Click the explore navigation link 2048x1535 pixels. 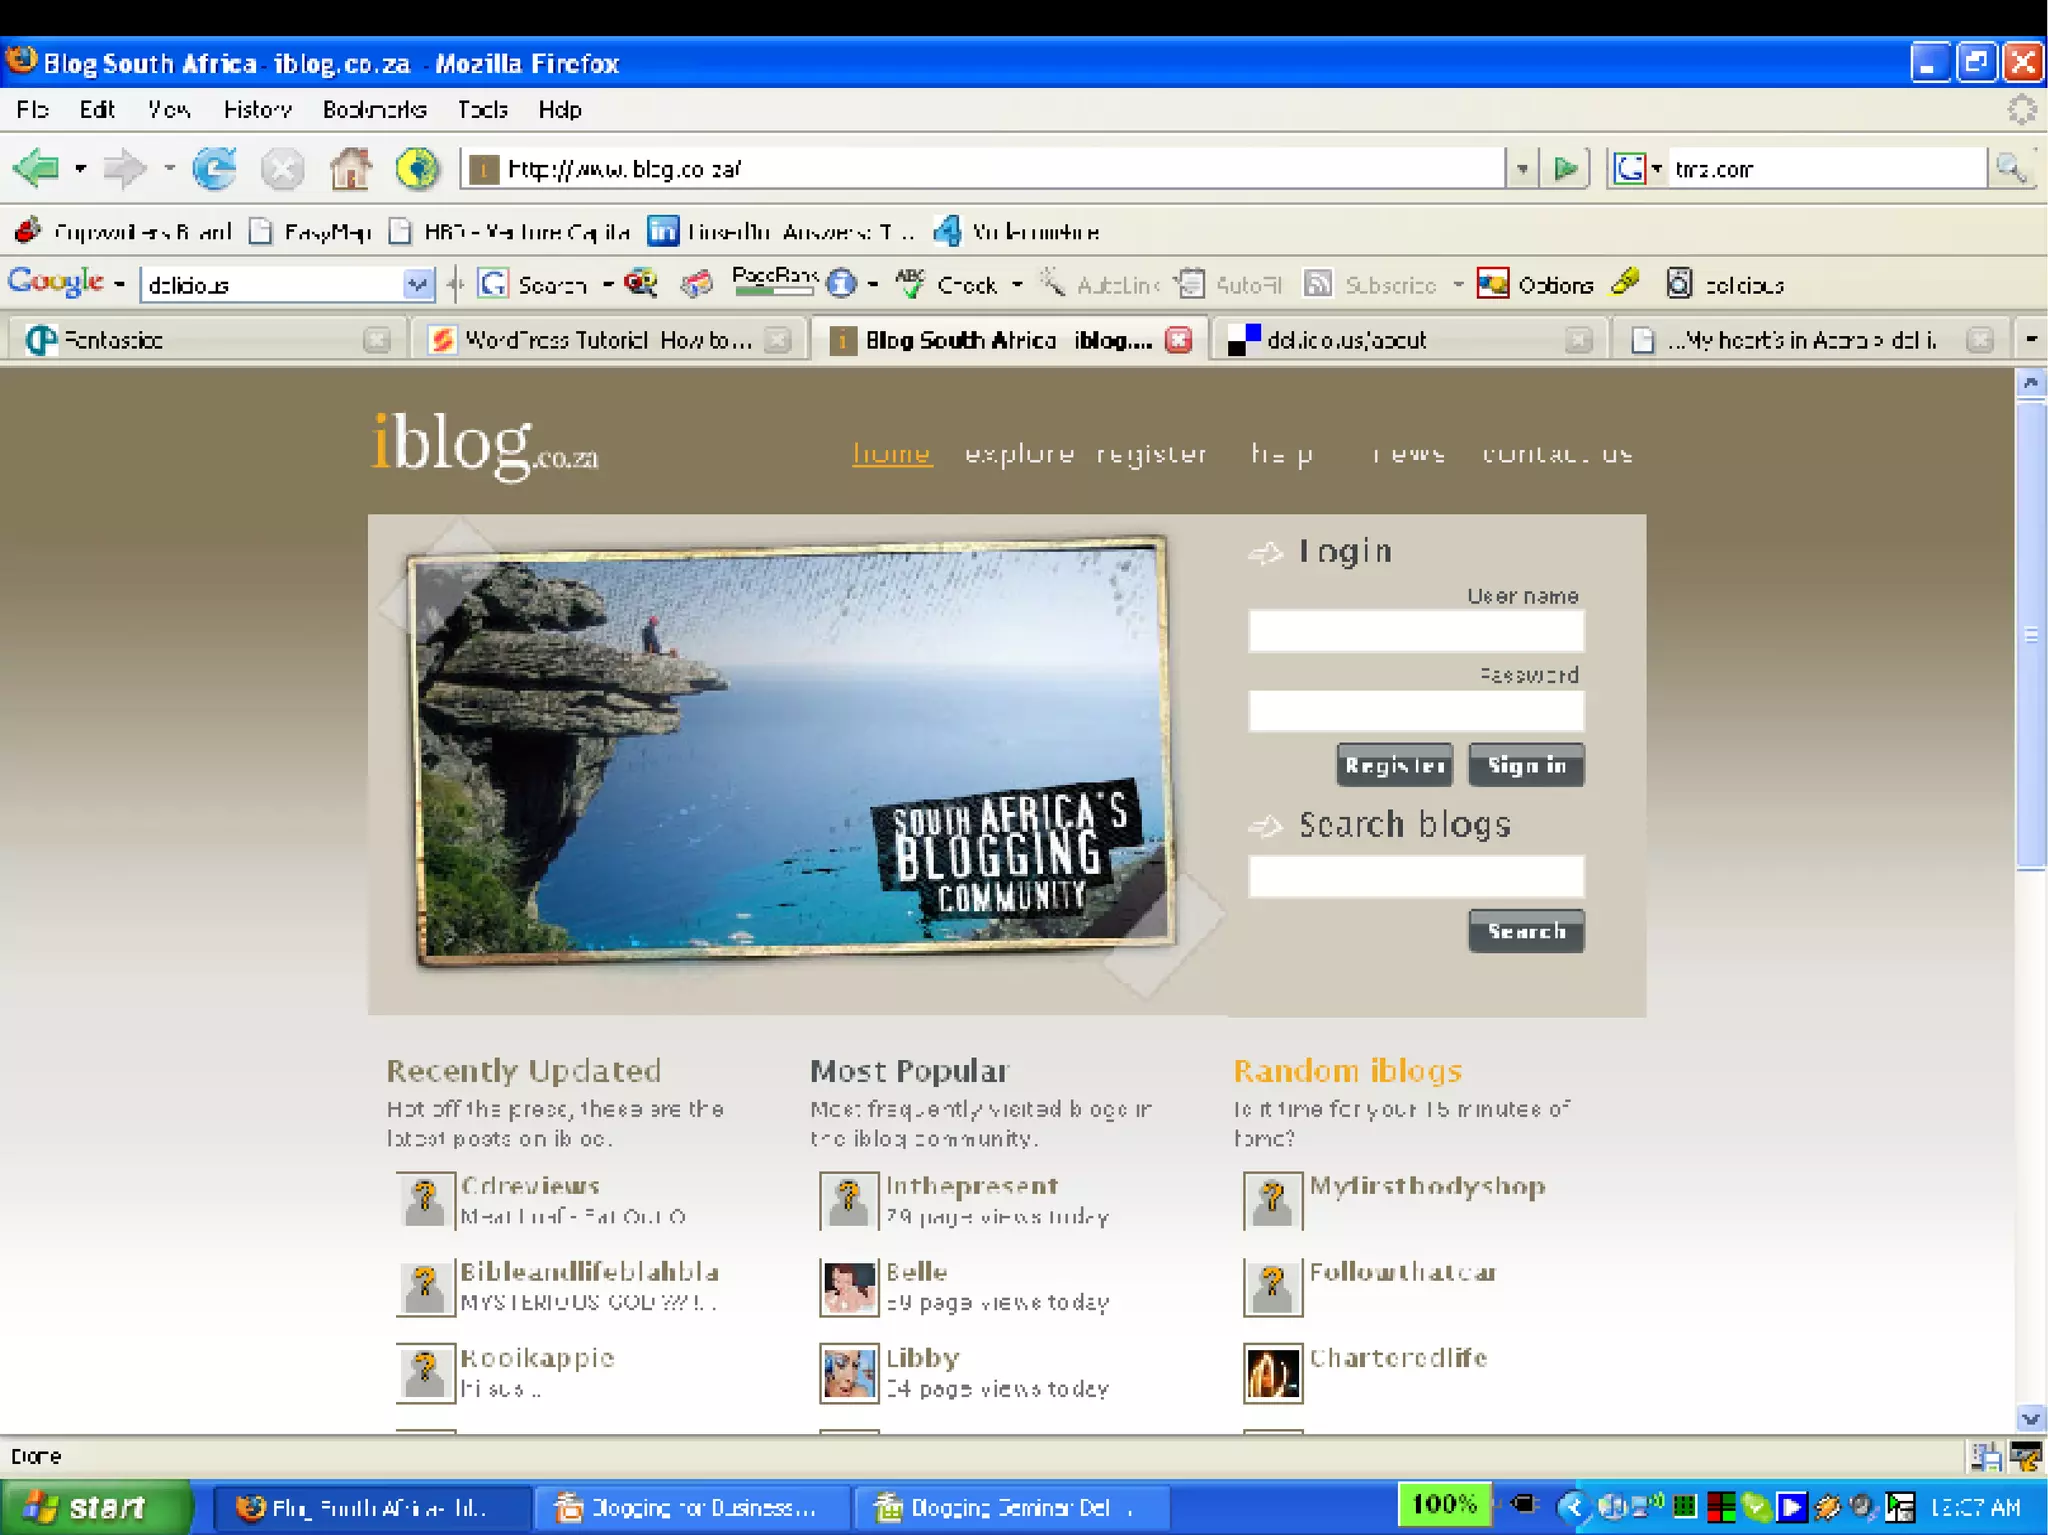pyautogui.click(x=1018, y=454)
